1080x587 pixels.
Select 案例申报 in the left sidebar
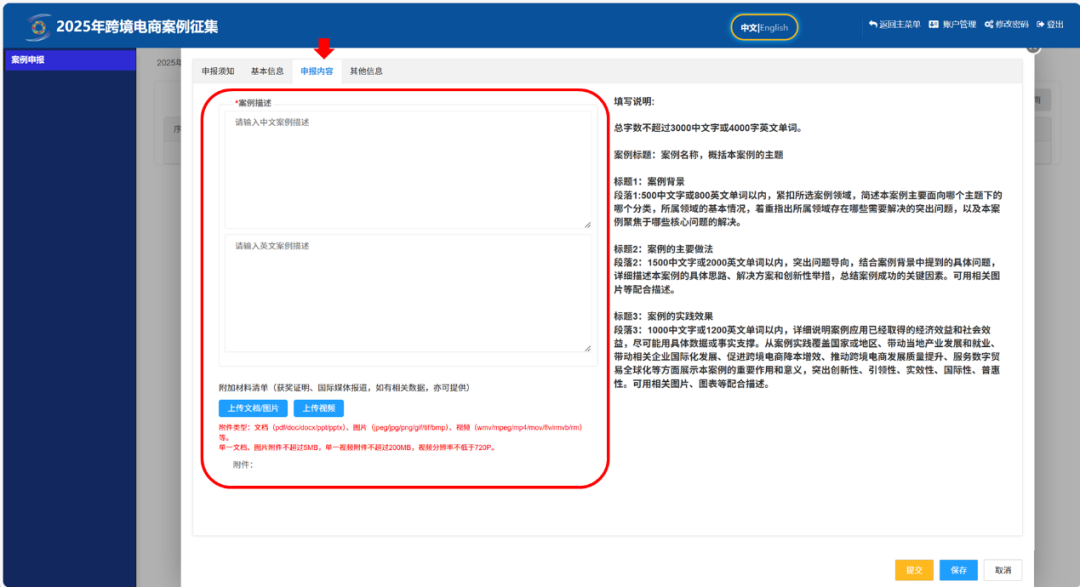[x=70, y=60]
